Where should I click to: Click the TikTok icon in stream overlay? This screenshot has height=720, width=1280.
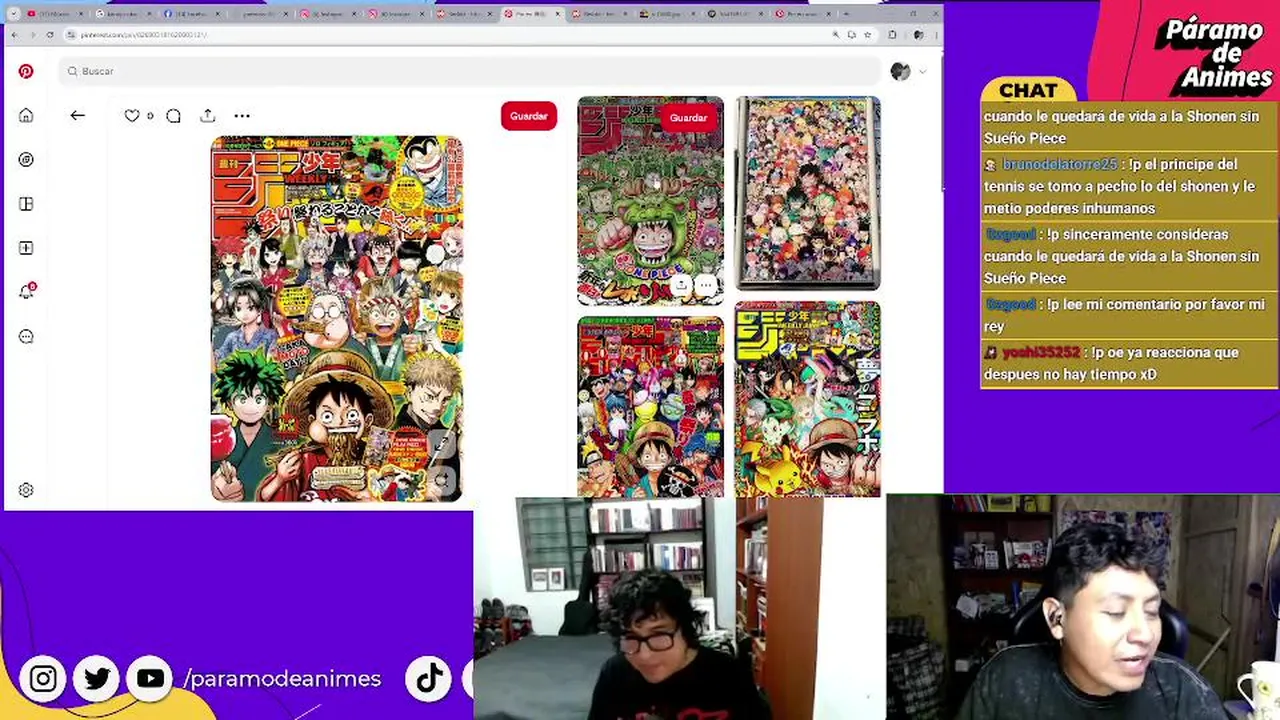[x=429, y=679]
